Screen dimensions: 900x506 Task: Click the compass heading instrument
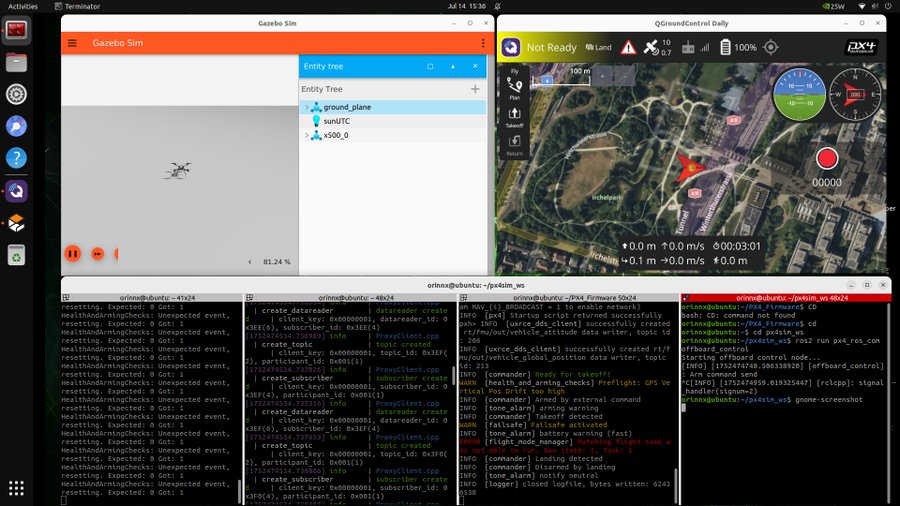point(855,95)
